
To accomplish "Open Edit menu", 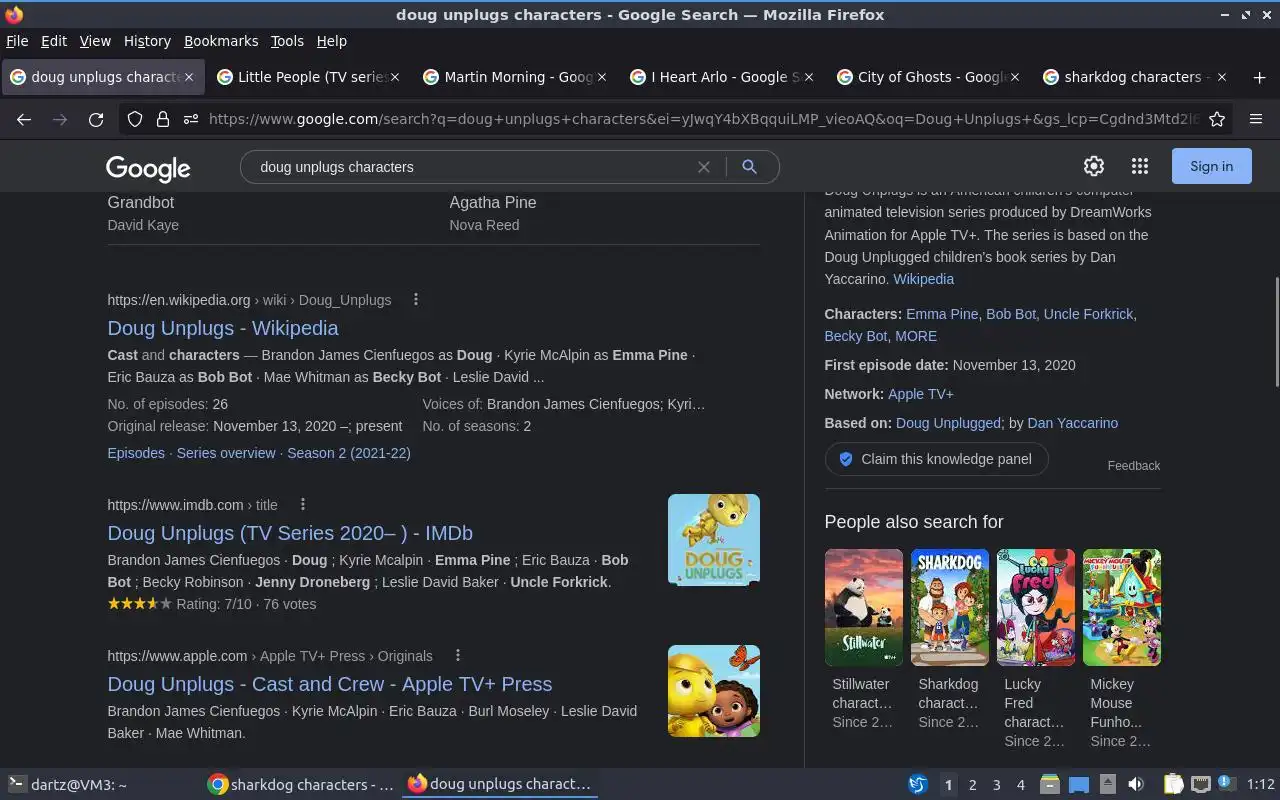I will (54, 41).
